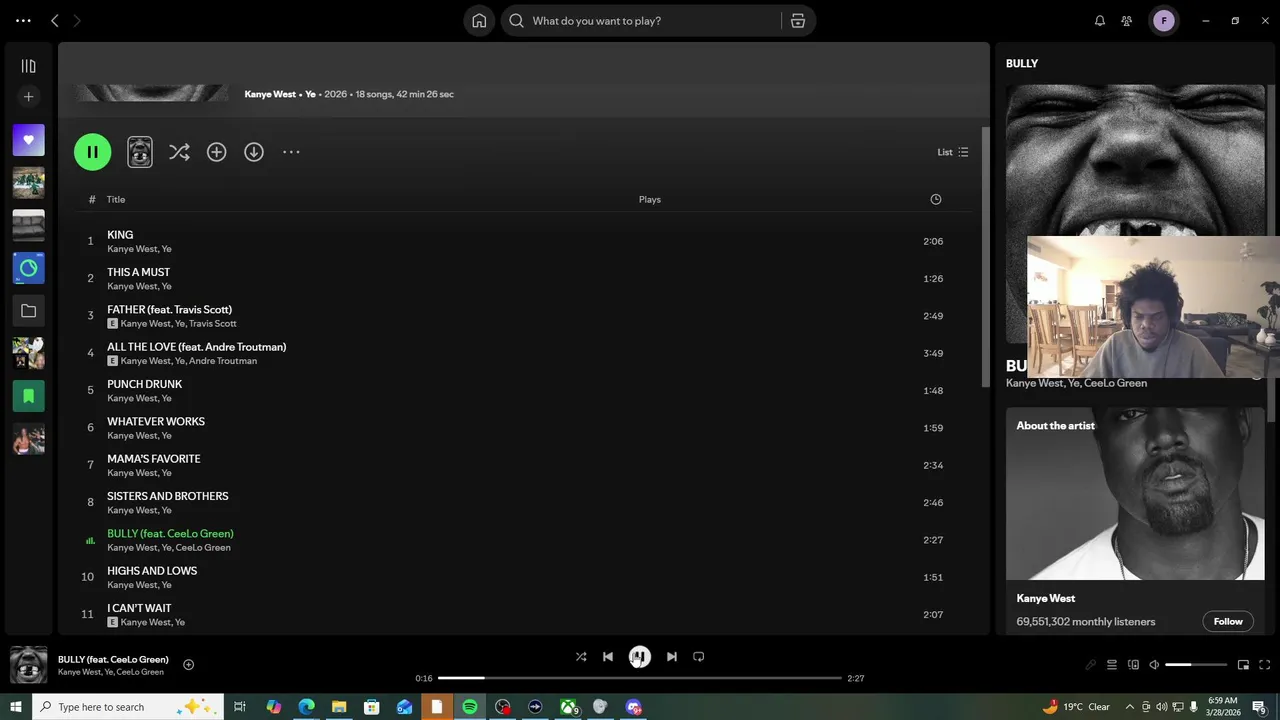Go back with the left arrow
1280x720 pixels.
pyautogui.click(x=55, y=21)
